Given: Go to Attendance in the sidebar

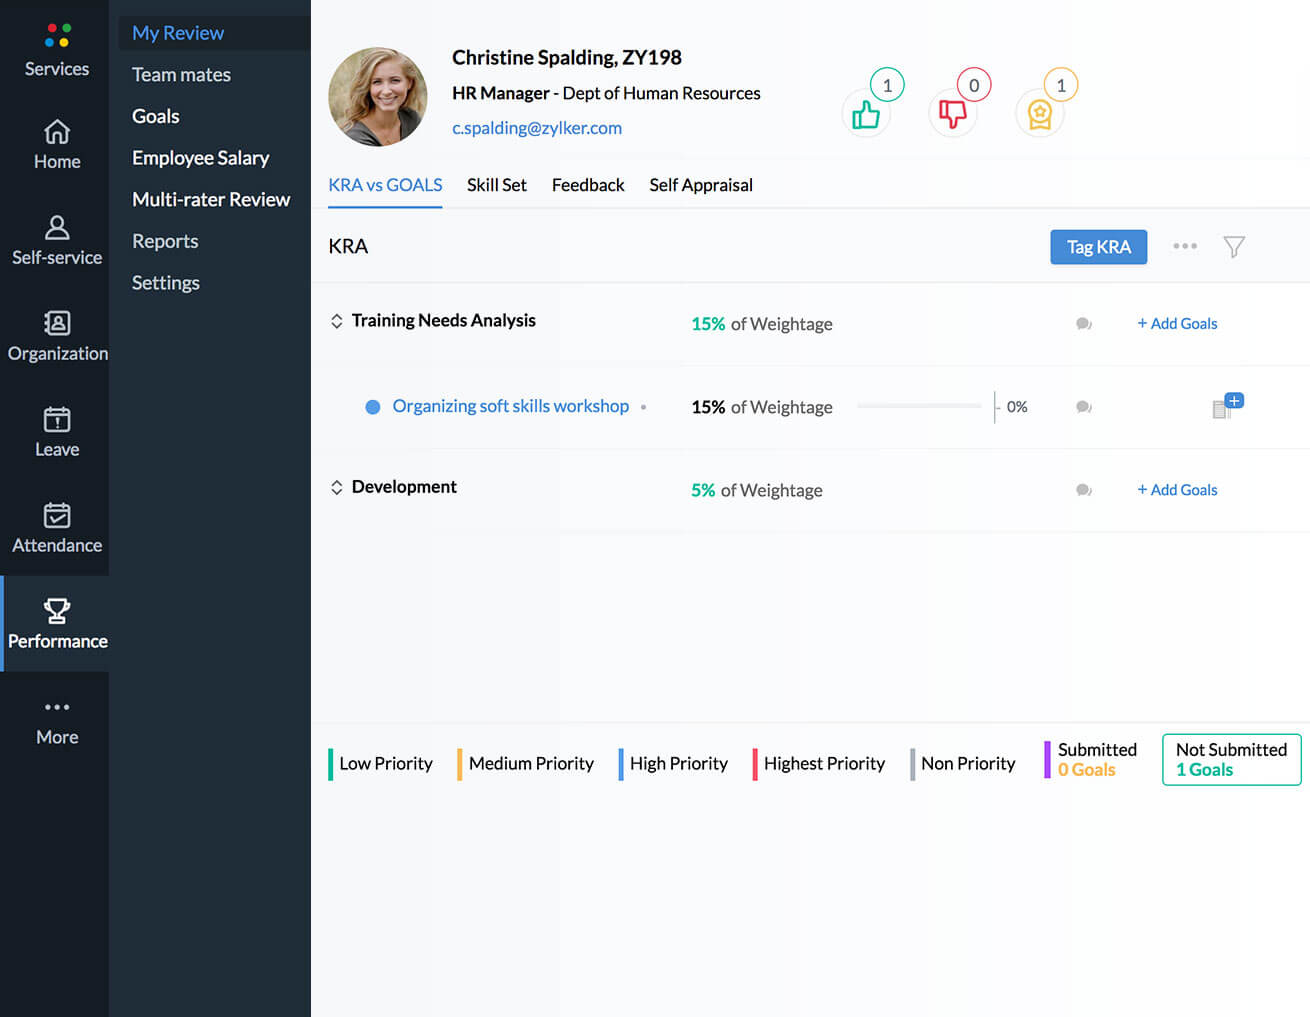Looking at the screenshot, I should point(57,528).
